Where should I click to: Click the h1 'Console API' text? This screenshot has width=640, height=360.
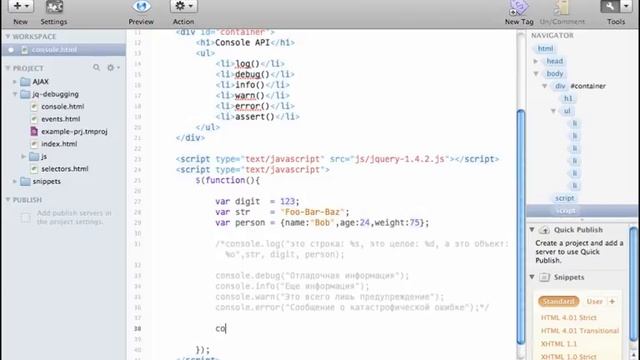point(242,43)
